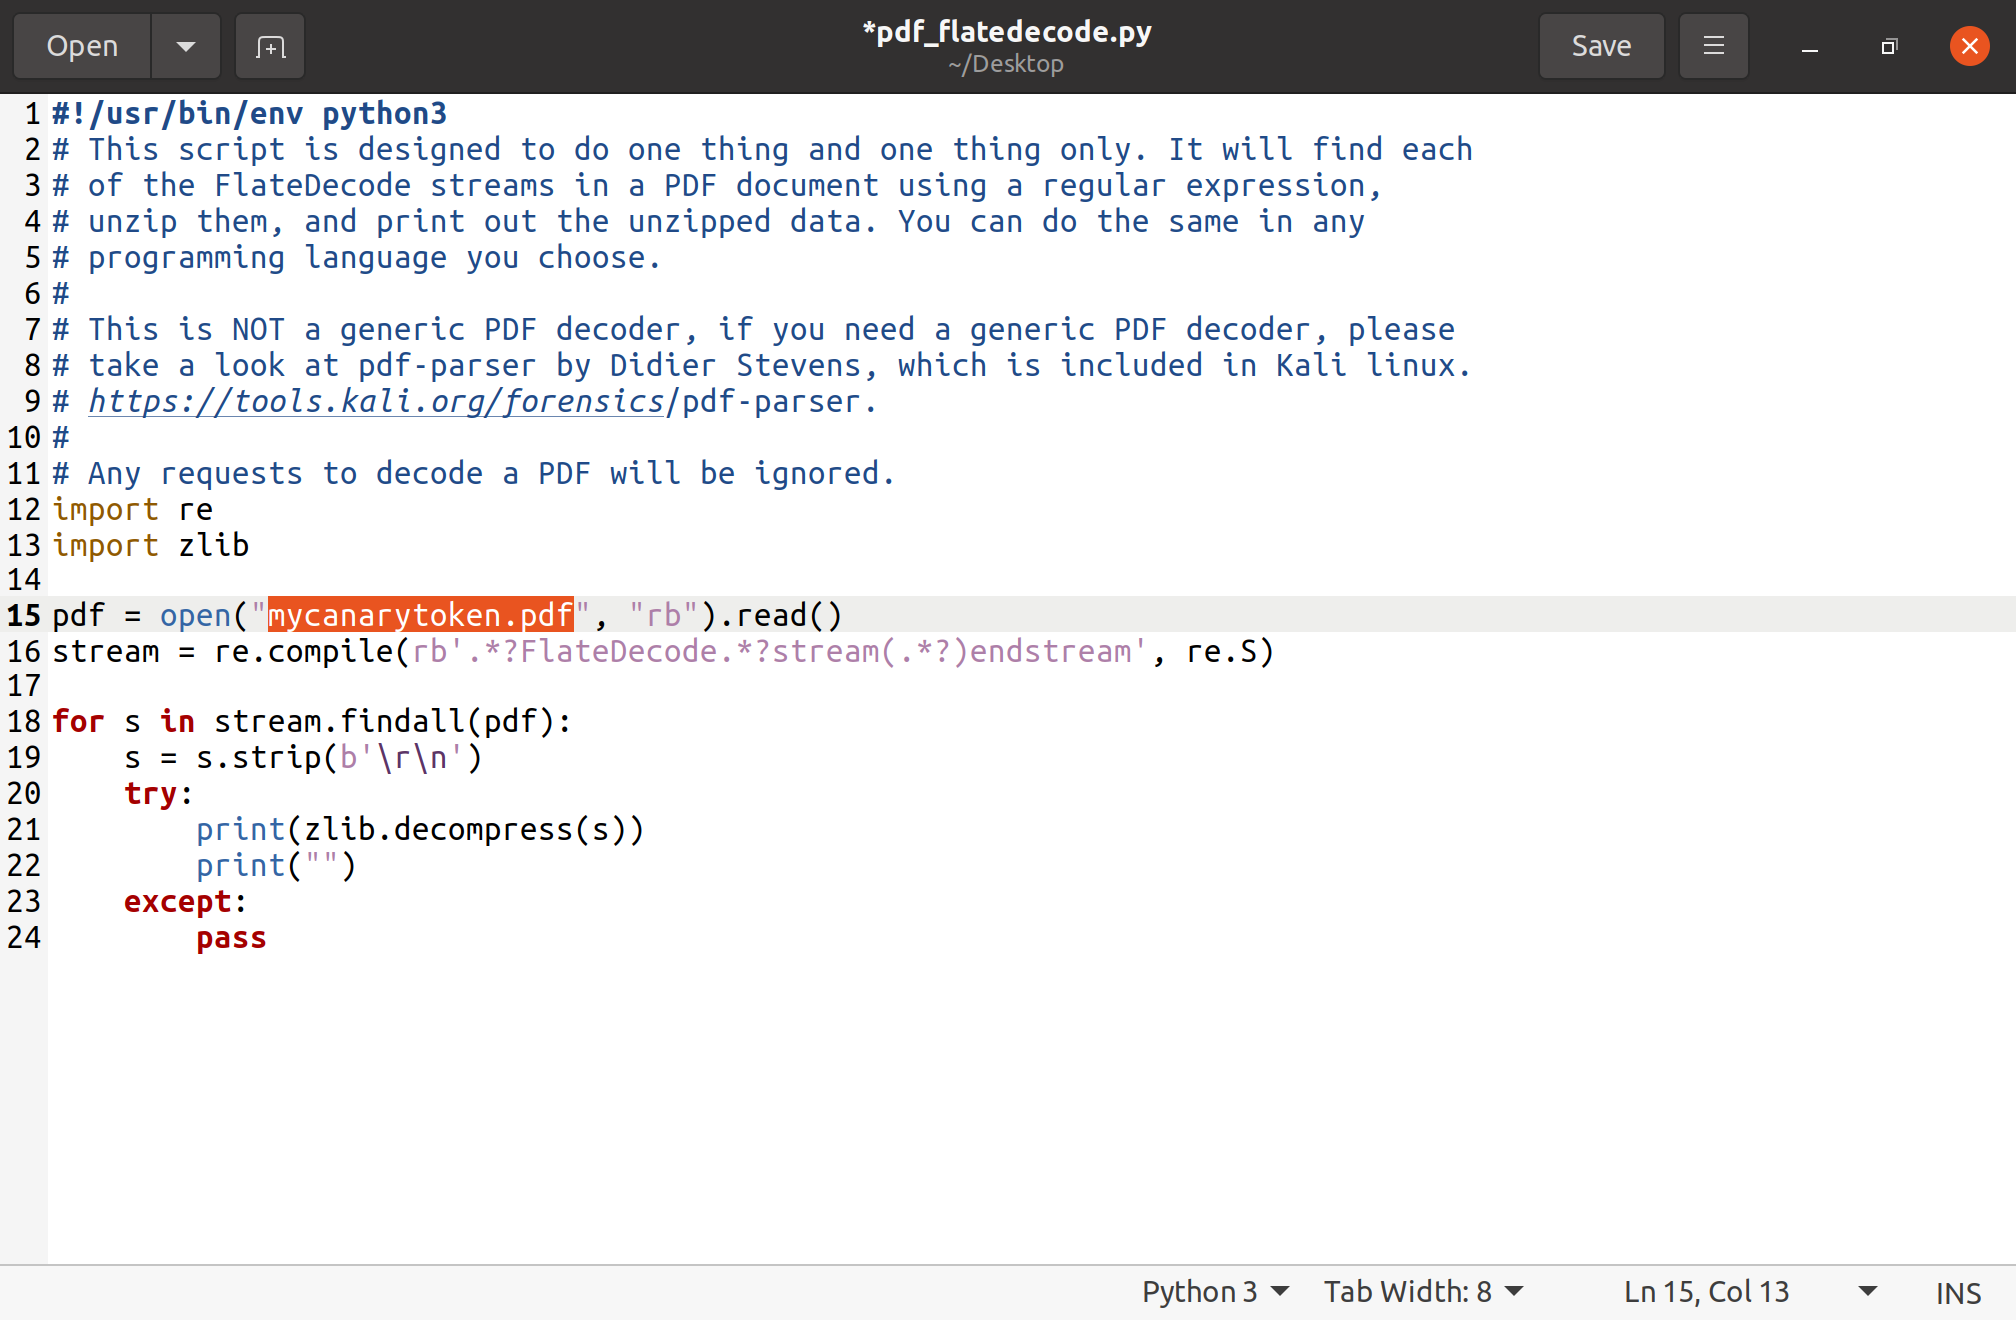Click the highlighted mycanarytoken.pdf text
Screen dimensions: 2016x1320
(x=421, y=615)
